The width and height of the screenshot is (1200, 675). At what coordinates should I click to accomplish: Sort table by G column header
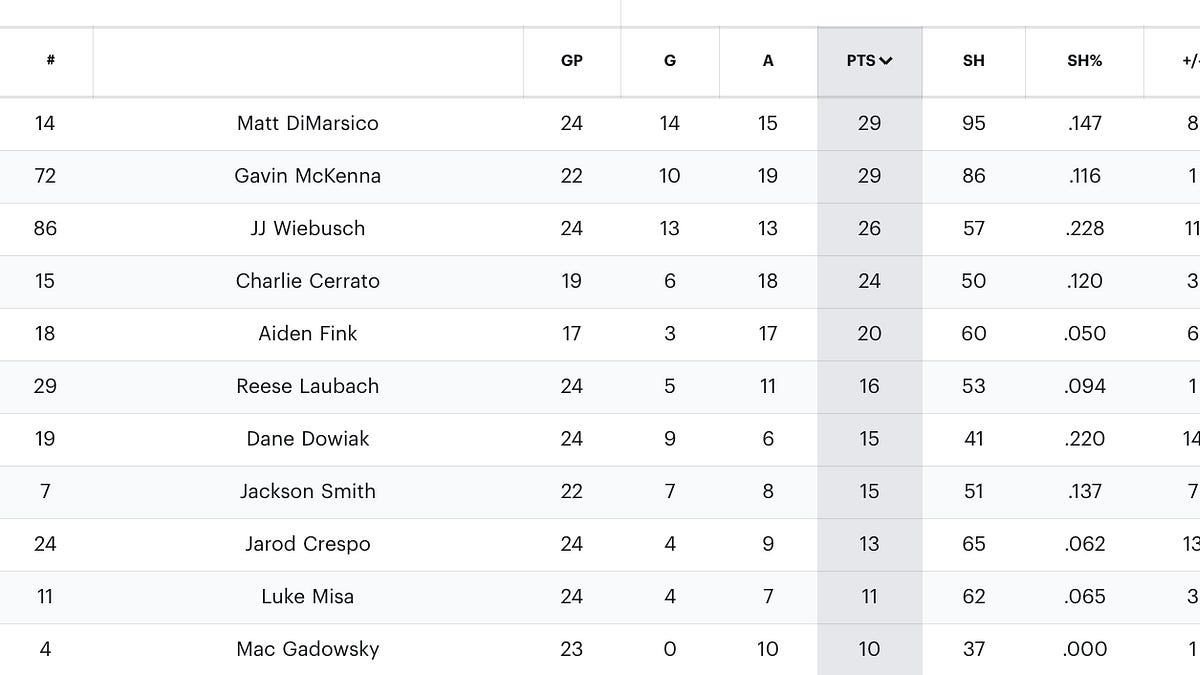pos(670,61)
